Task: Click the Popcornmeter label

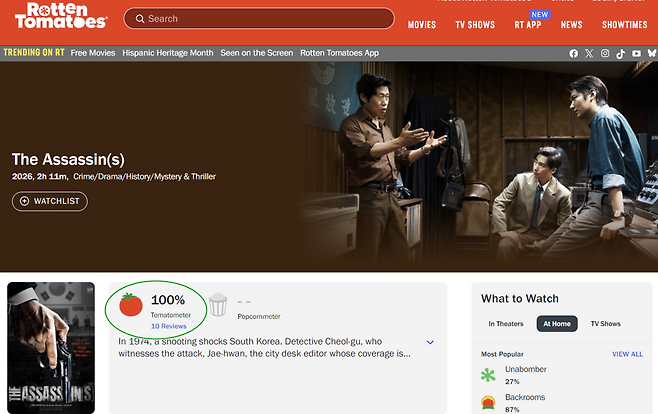Action: click(259, 316)
